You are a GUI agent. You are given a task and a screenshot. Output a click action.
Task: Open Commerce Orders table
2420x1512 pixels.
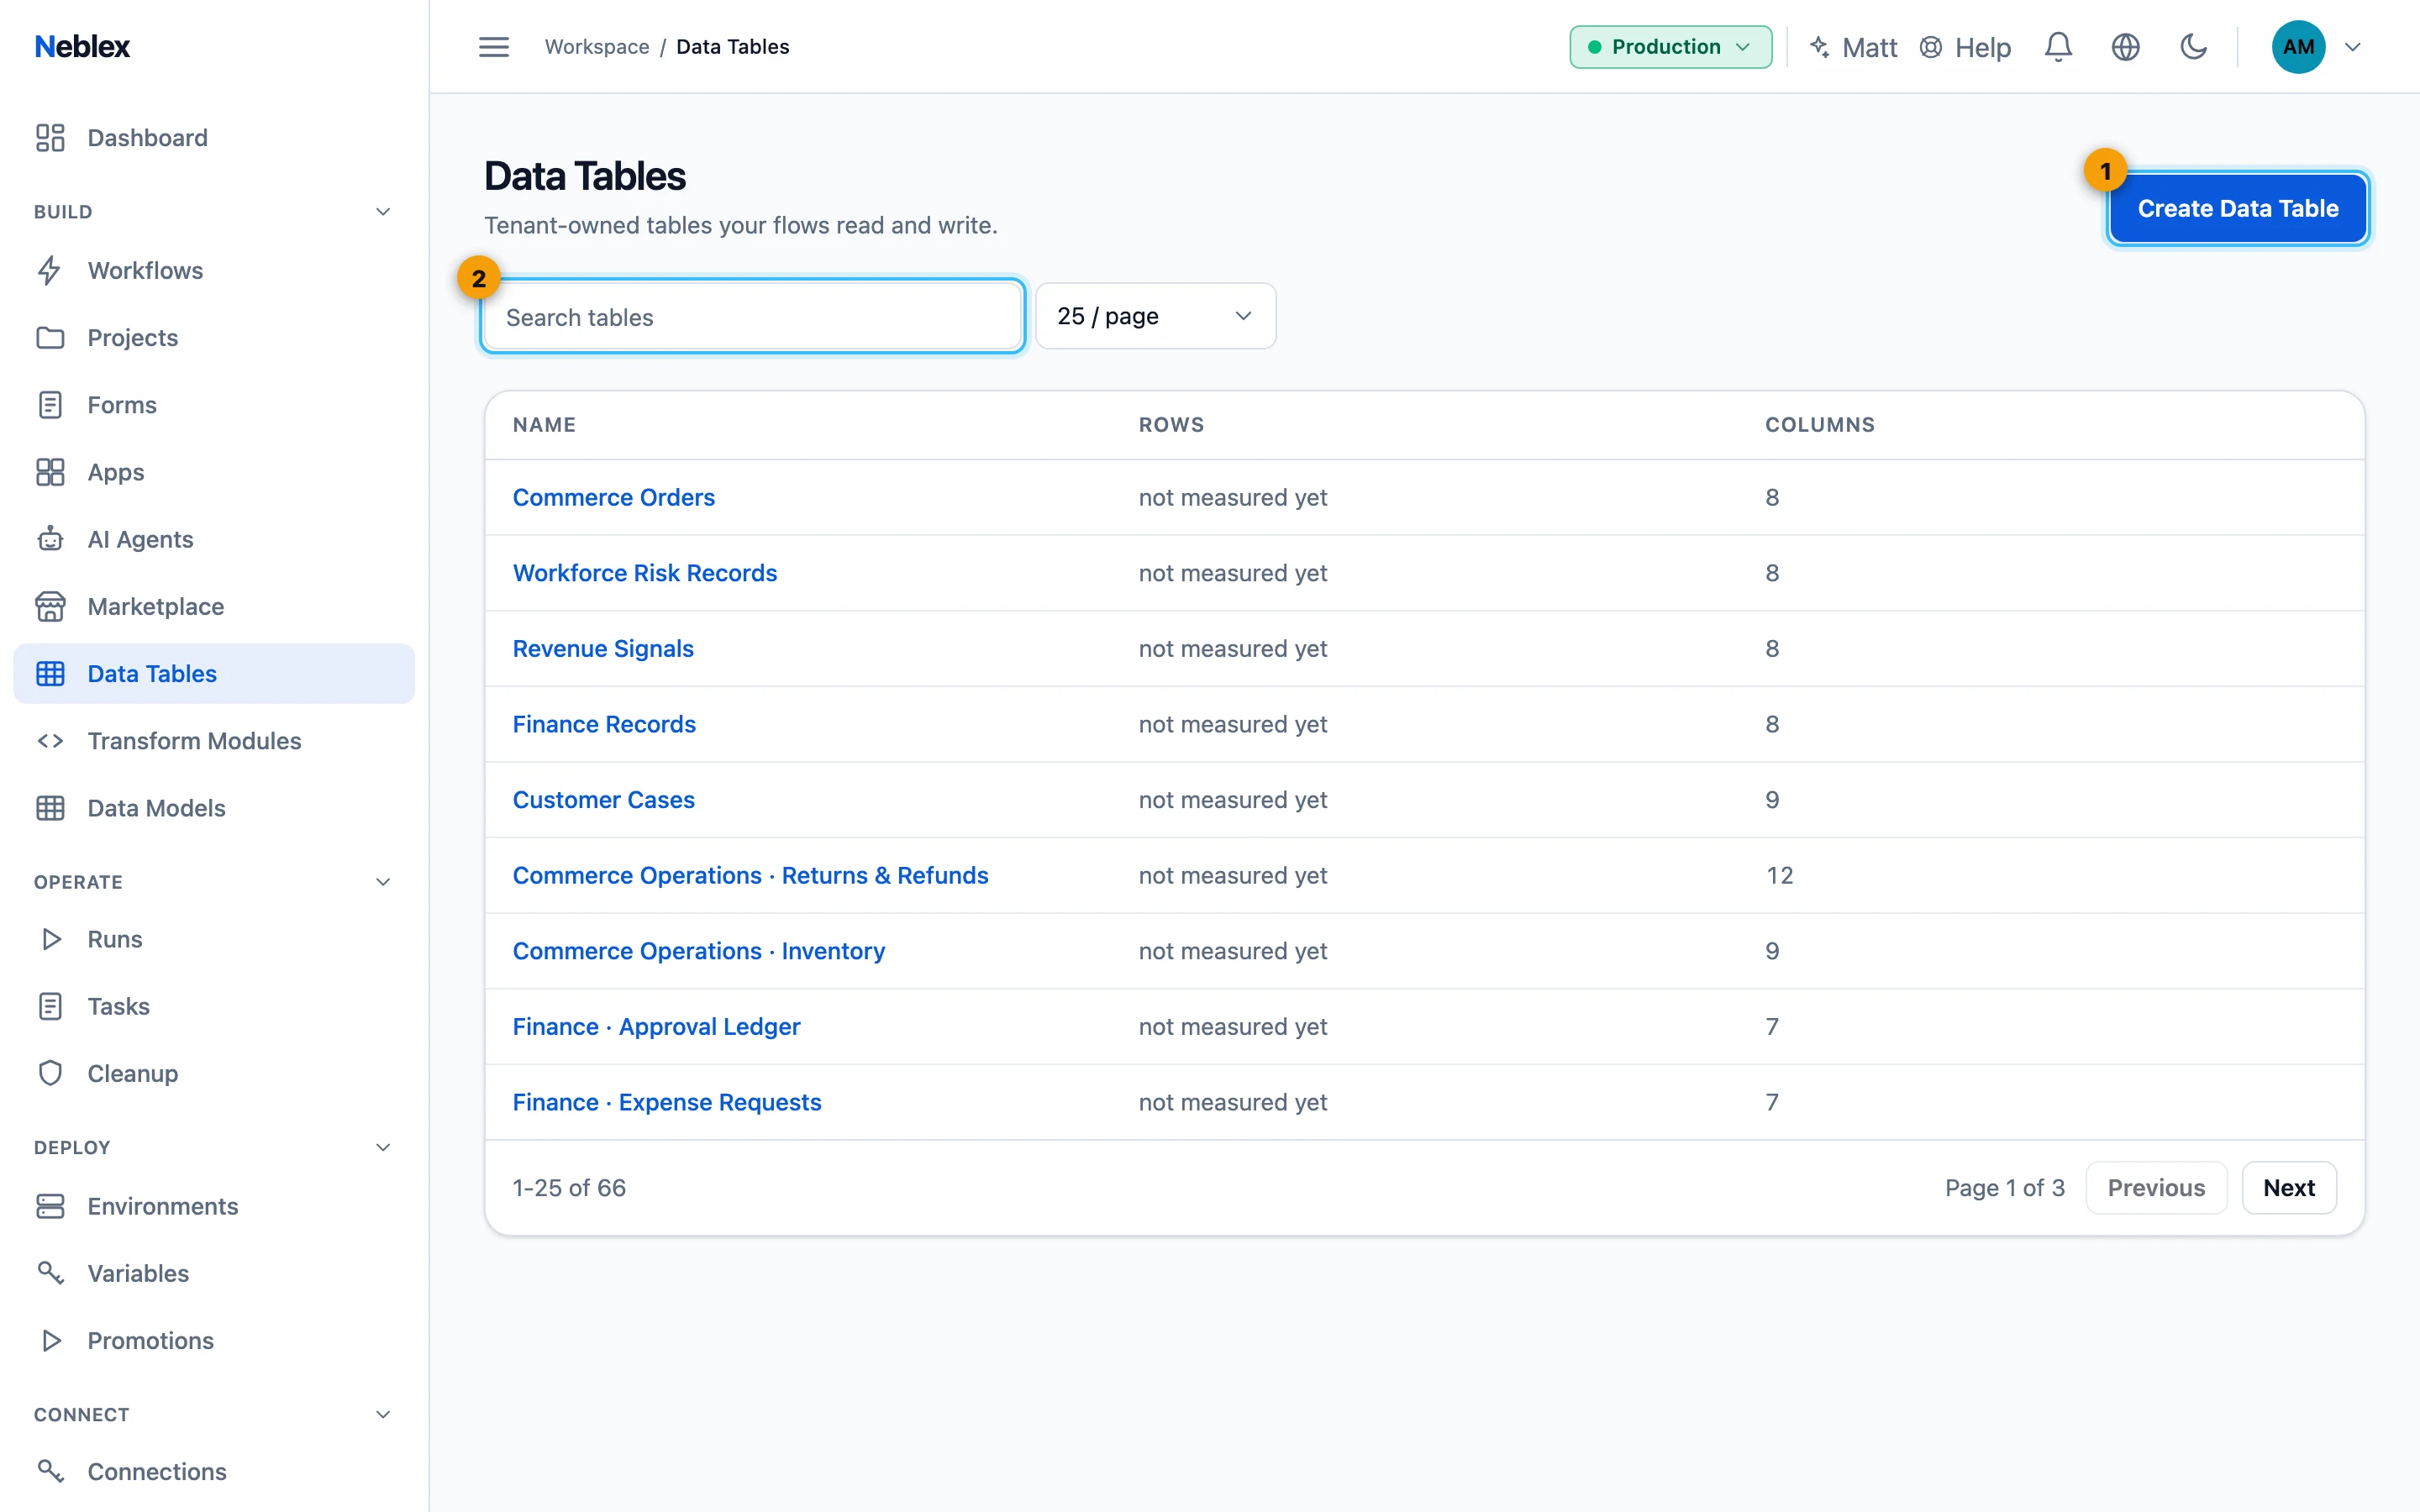(613, 497)
